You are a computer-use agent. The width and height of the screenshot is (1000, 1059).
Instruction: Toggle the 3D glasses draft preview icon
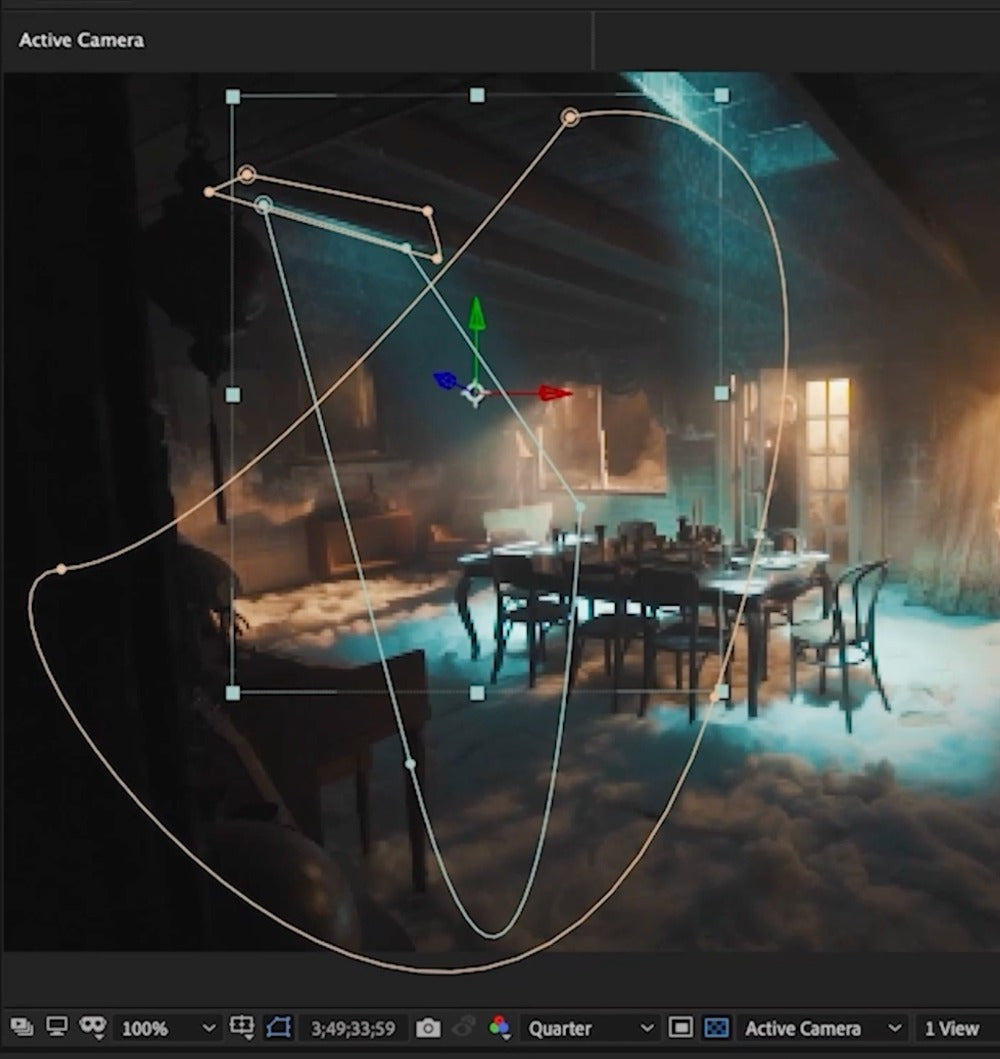coord(93,1027)
